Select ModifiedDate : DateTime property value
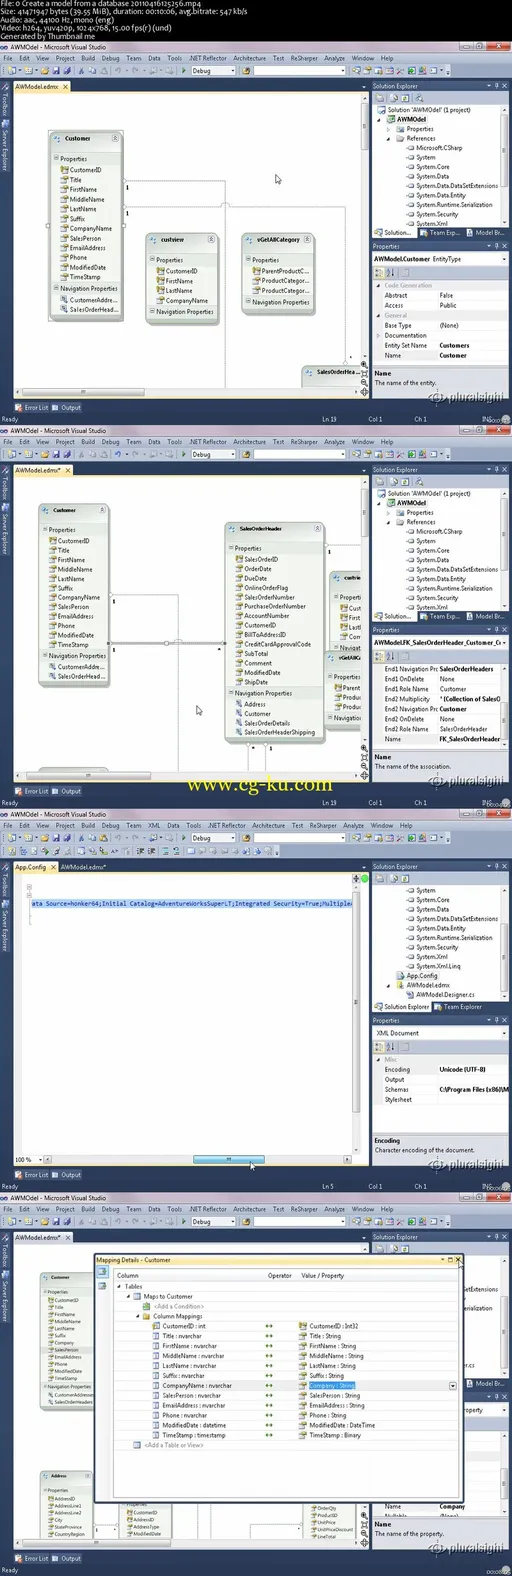 click(342, 1425)
